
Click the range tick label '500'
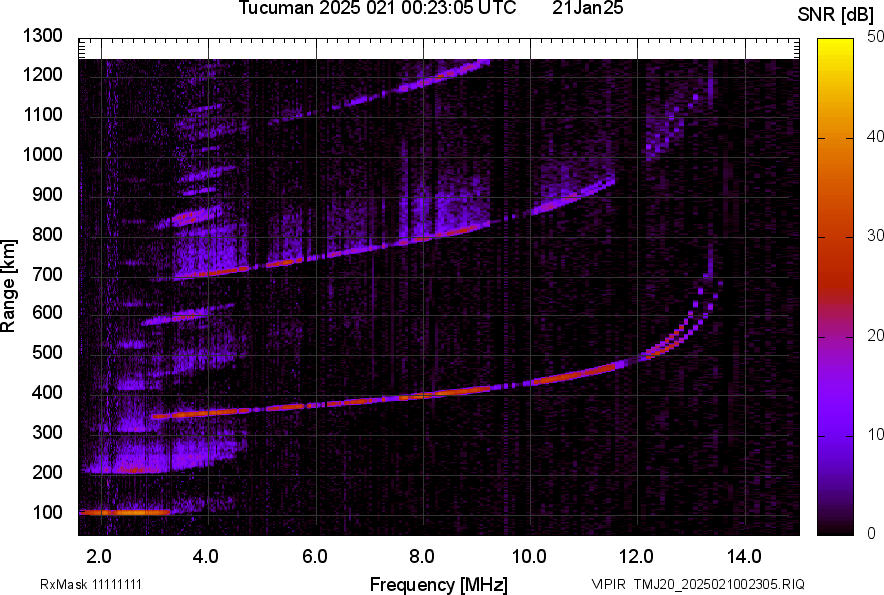tap(47, 352)
